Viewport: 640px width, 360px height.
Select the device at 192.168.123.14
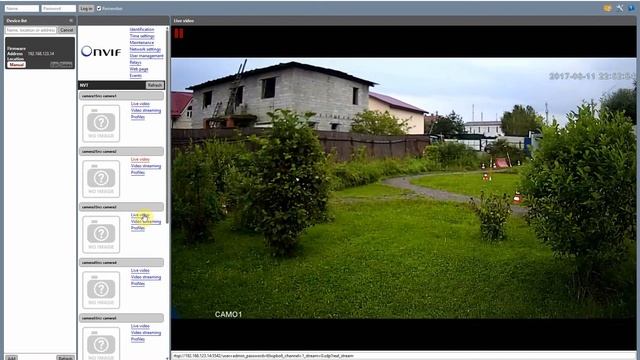coord(40,53)
